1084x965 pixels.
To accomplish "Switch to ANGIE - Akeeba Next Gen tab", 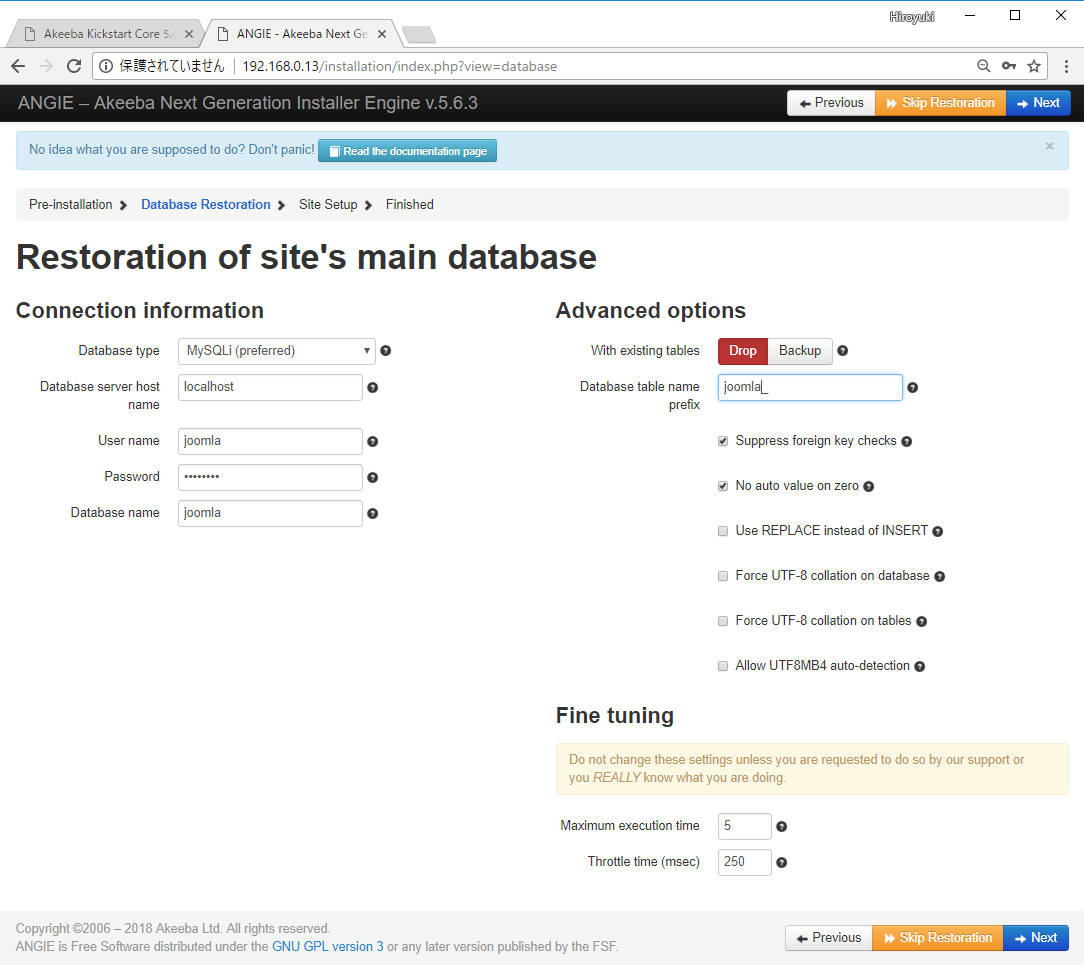I will 301,34.
